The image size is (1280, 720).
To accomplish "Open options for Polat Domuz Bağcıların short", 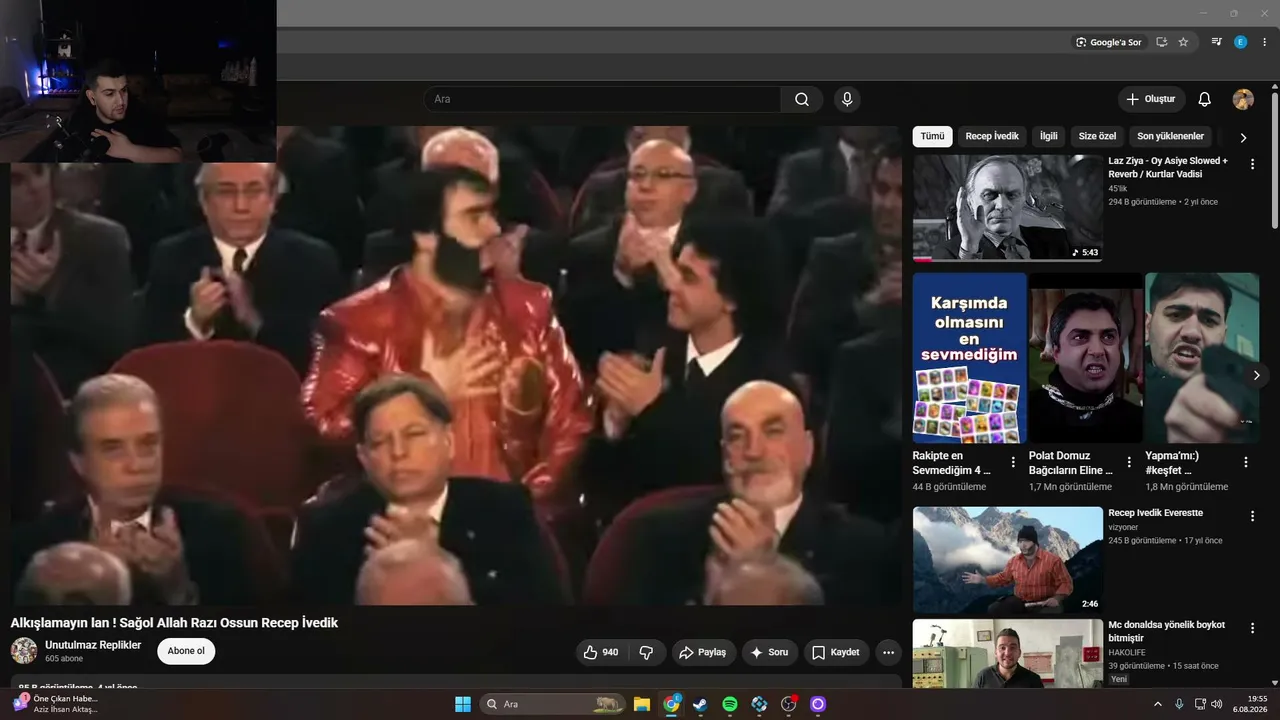I will point(1129,462).
